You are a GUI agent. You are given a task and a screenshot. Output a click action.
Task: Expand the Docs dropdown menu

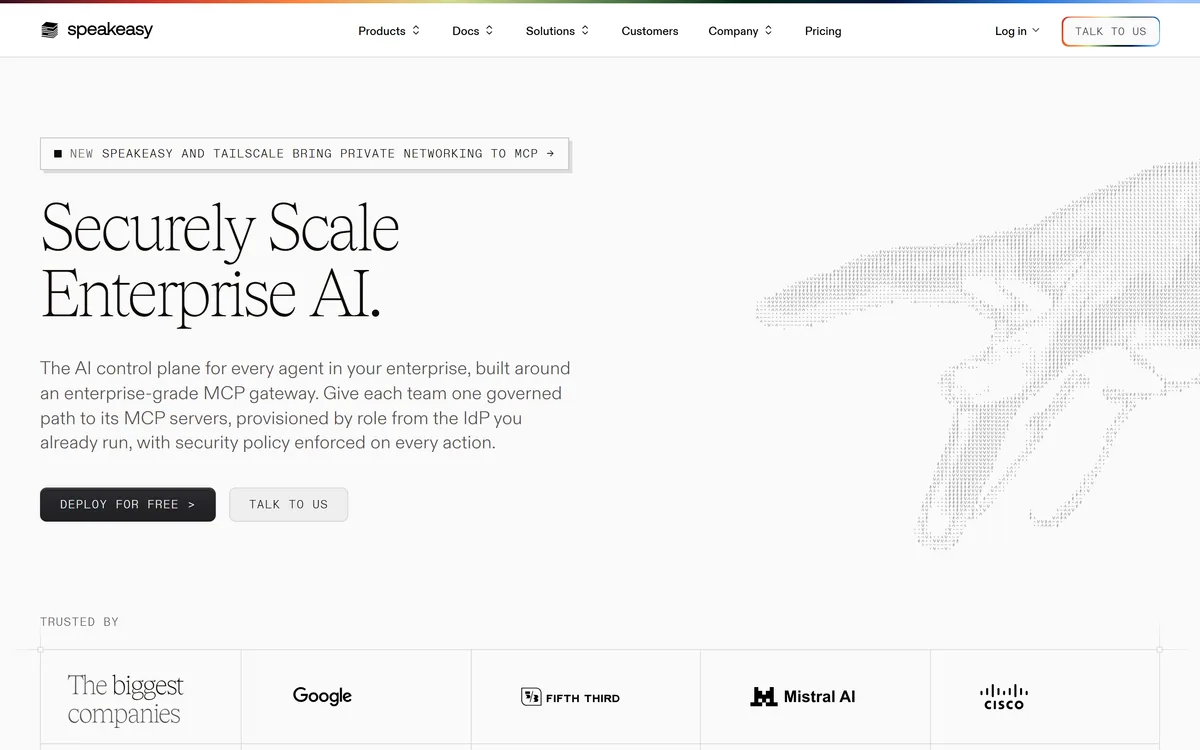pos(473,31)
